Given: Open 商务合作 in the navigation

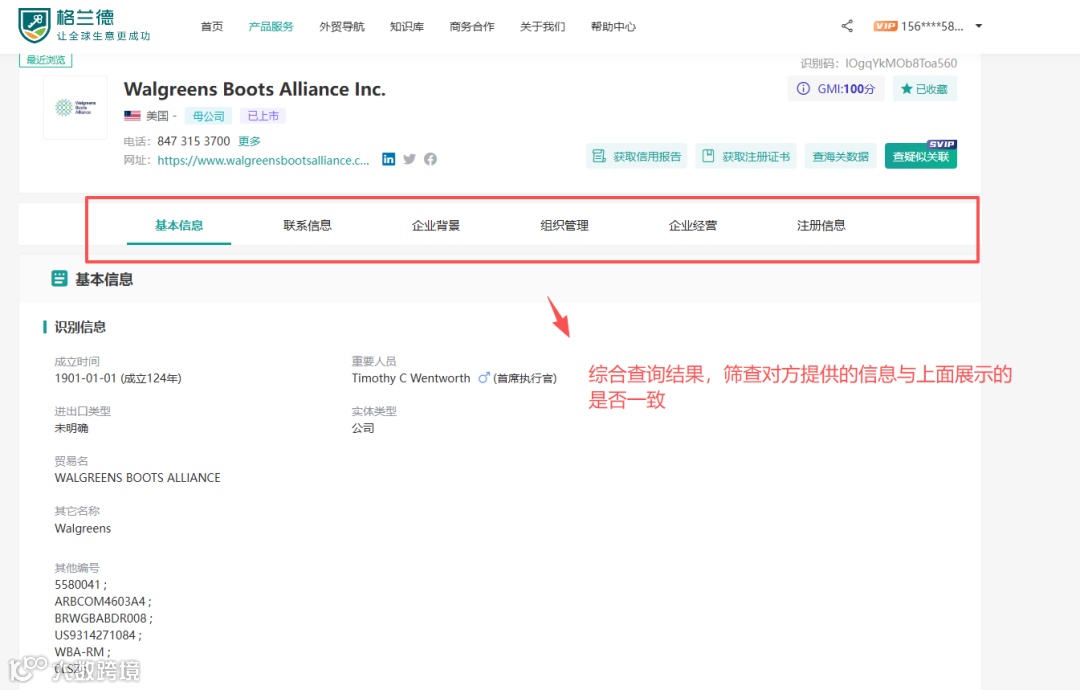Looking at the screenshot, I should pos(472,27).
